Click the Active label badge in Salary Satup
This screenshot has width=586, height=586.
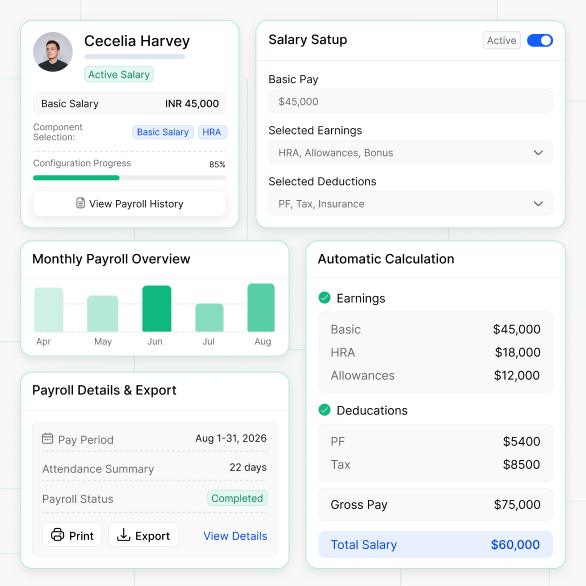point(502,40)
